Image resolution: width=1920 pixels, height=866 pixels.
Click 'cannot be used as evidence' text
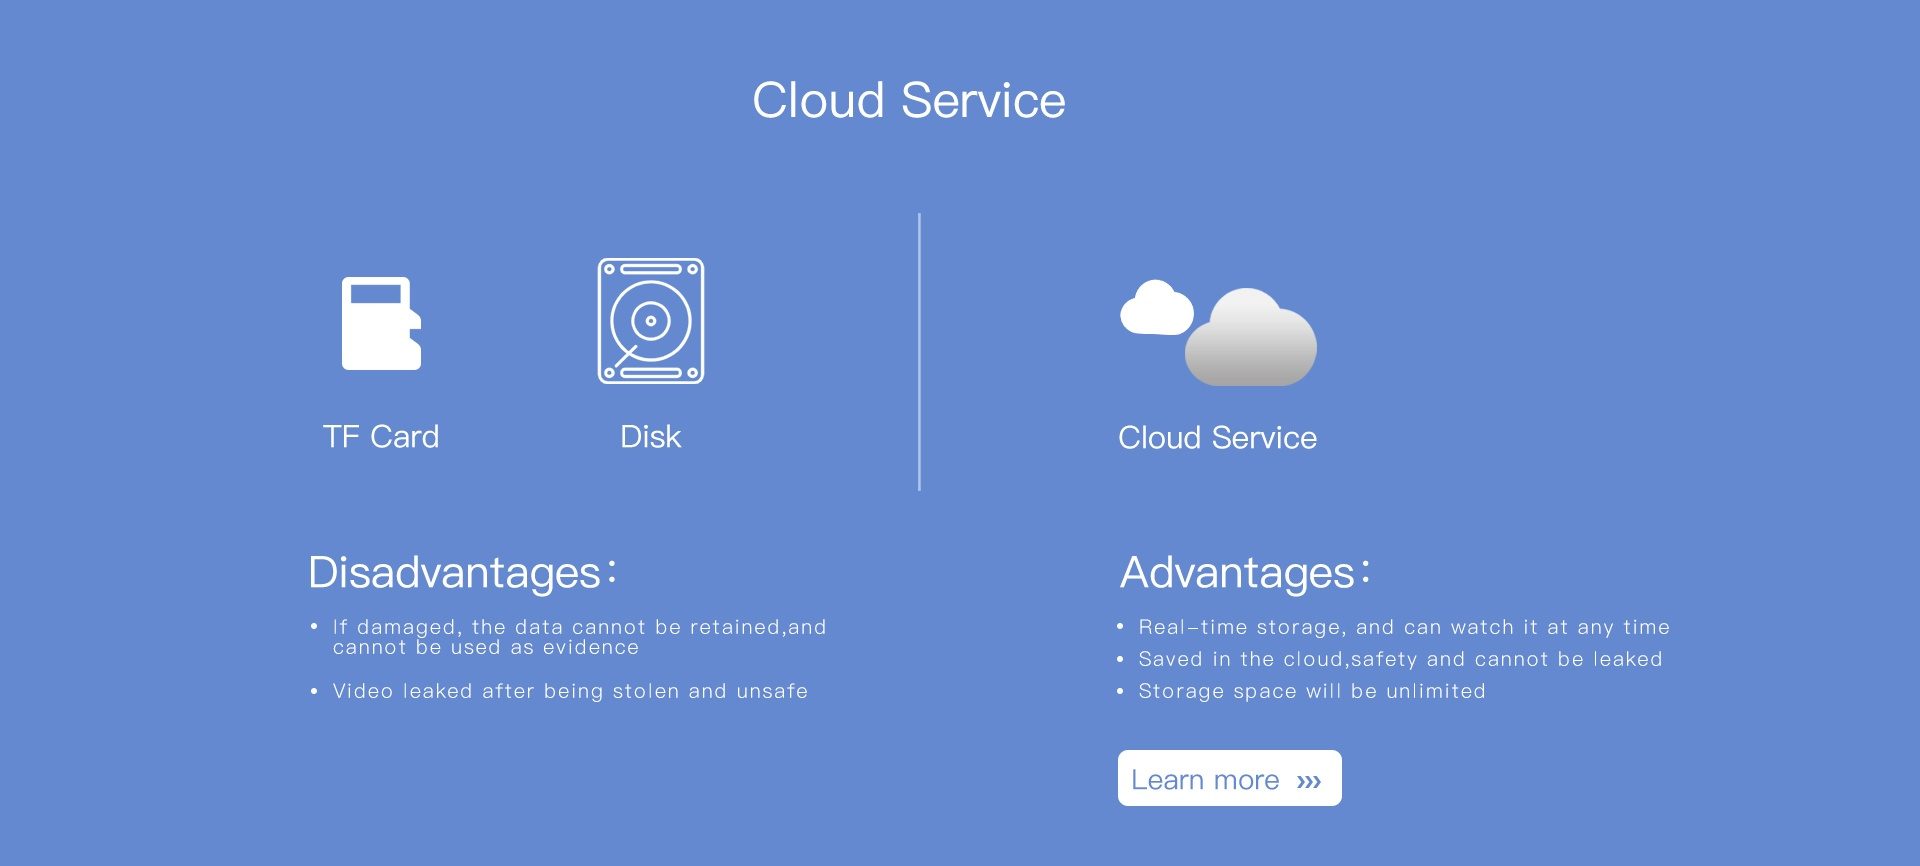[486, 648]
